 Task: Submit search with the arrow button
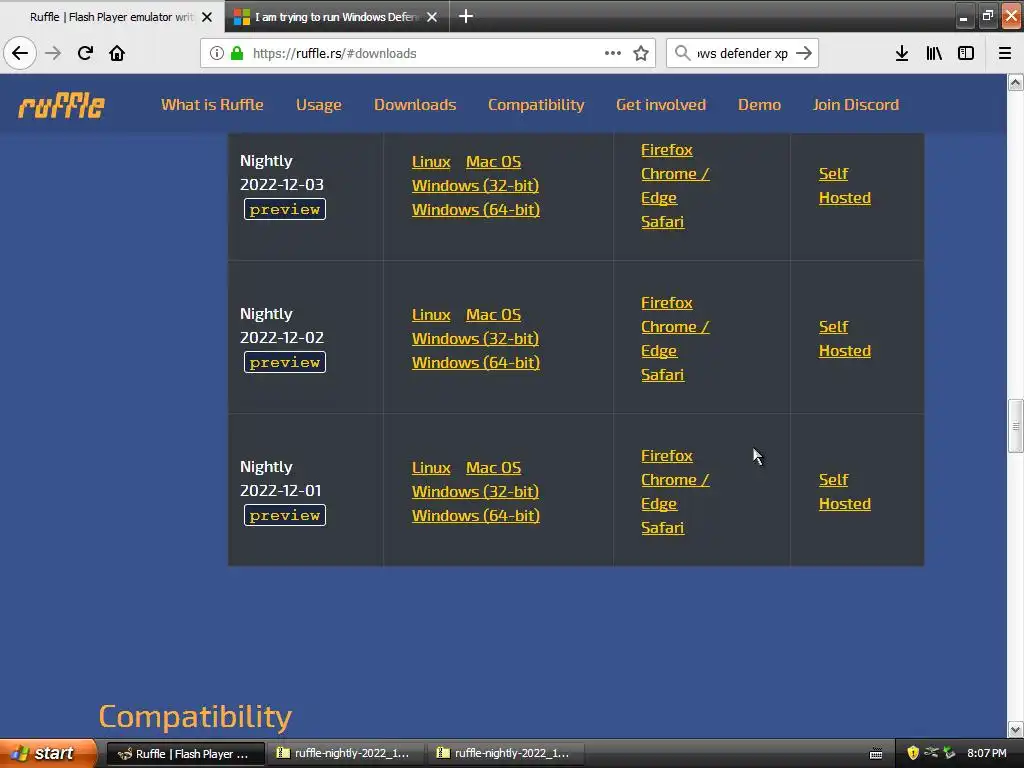804,53
